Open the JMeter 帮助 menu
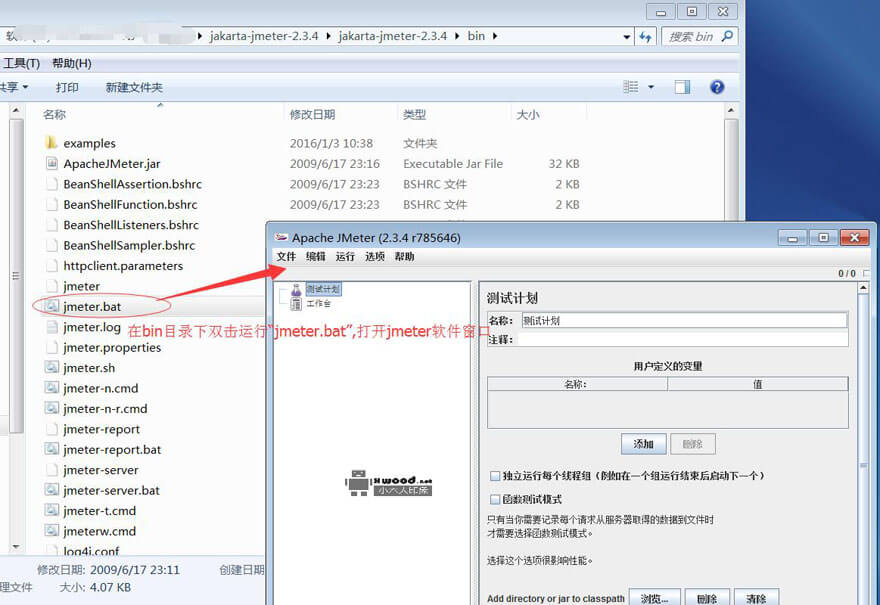Viewport: 880px width, 605px height. tap(404, 256)
